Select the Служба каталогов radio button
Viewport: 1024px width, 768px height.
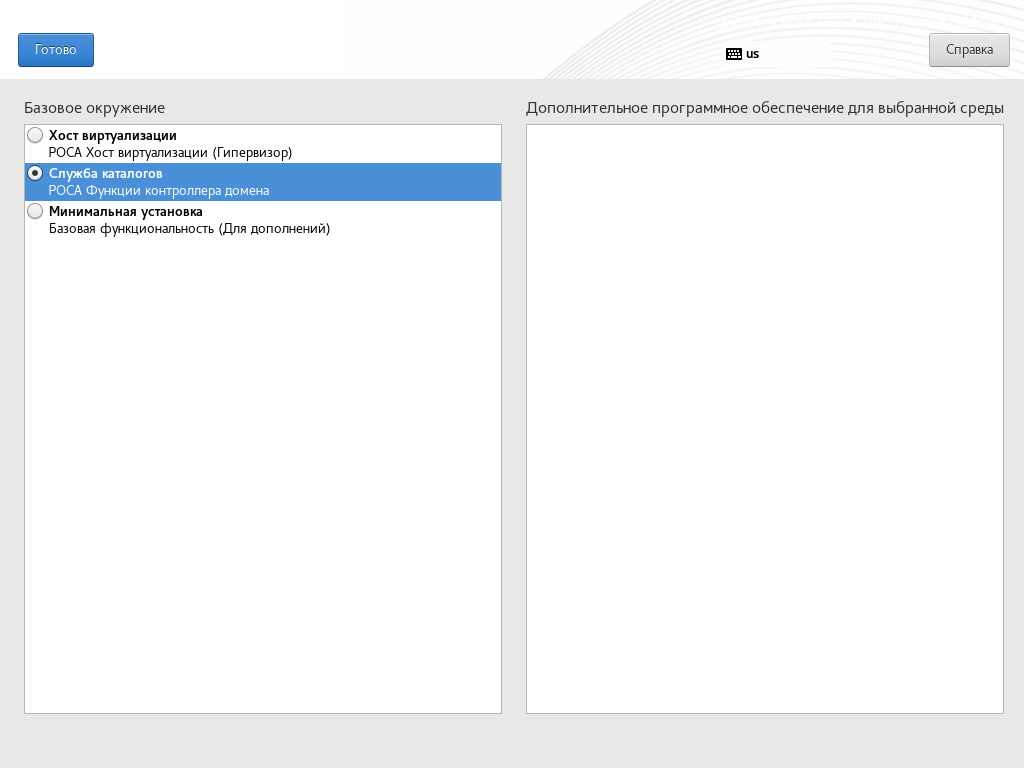click(35, 173)
